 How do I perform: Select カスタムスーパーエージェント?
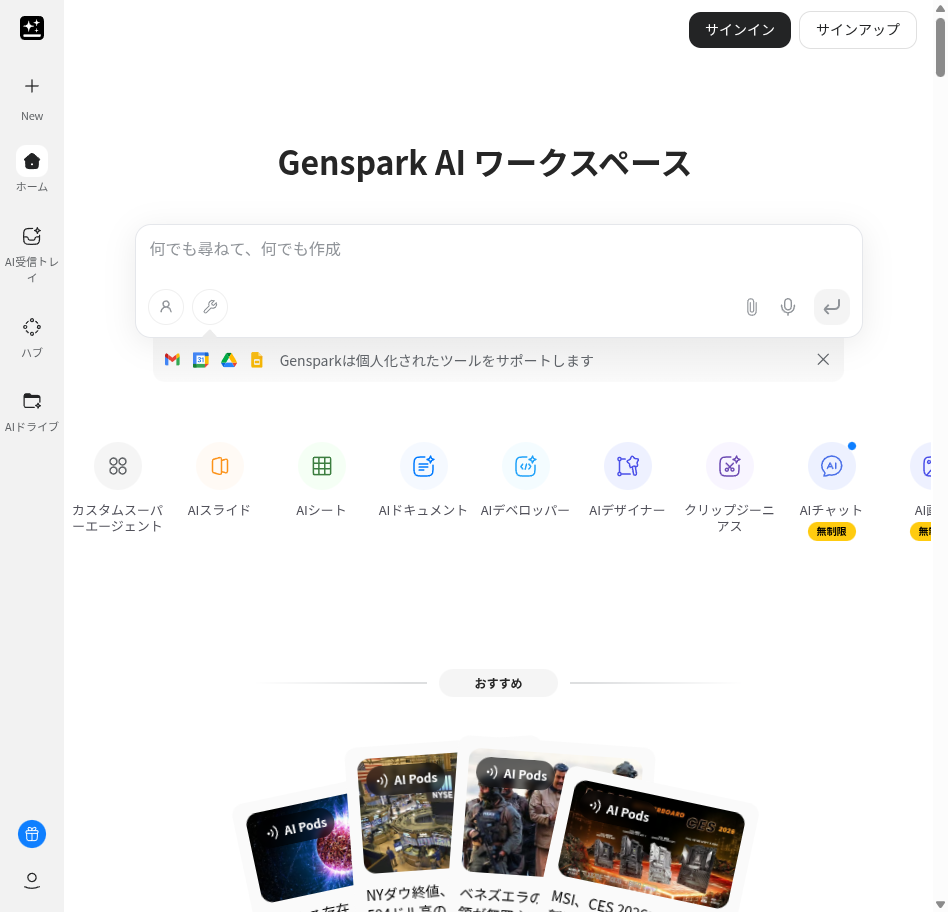tap(118, 466)
